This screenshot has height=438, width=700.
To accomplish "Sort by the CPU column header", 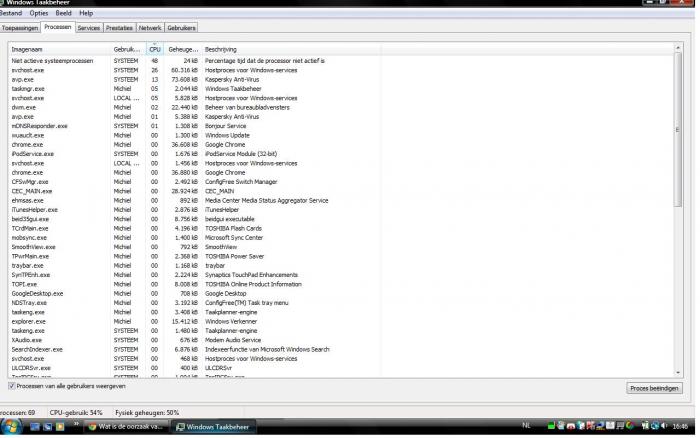I will [155, 49].
